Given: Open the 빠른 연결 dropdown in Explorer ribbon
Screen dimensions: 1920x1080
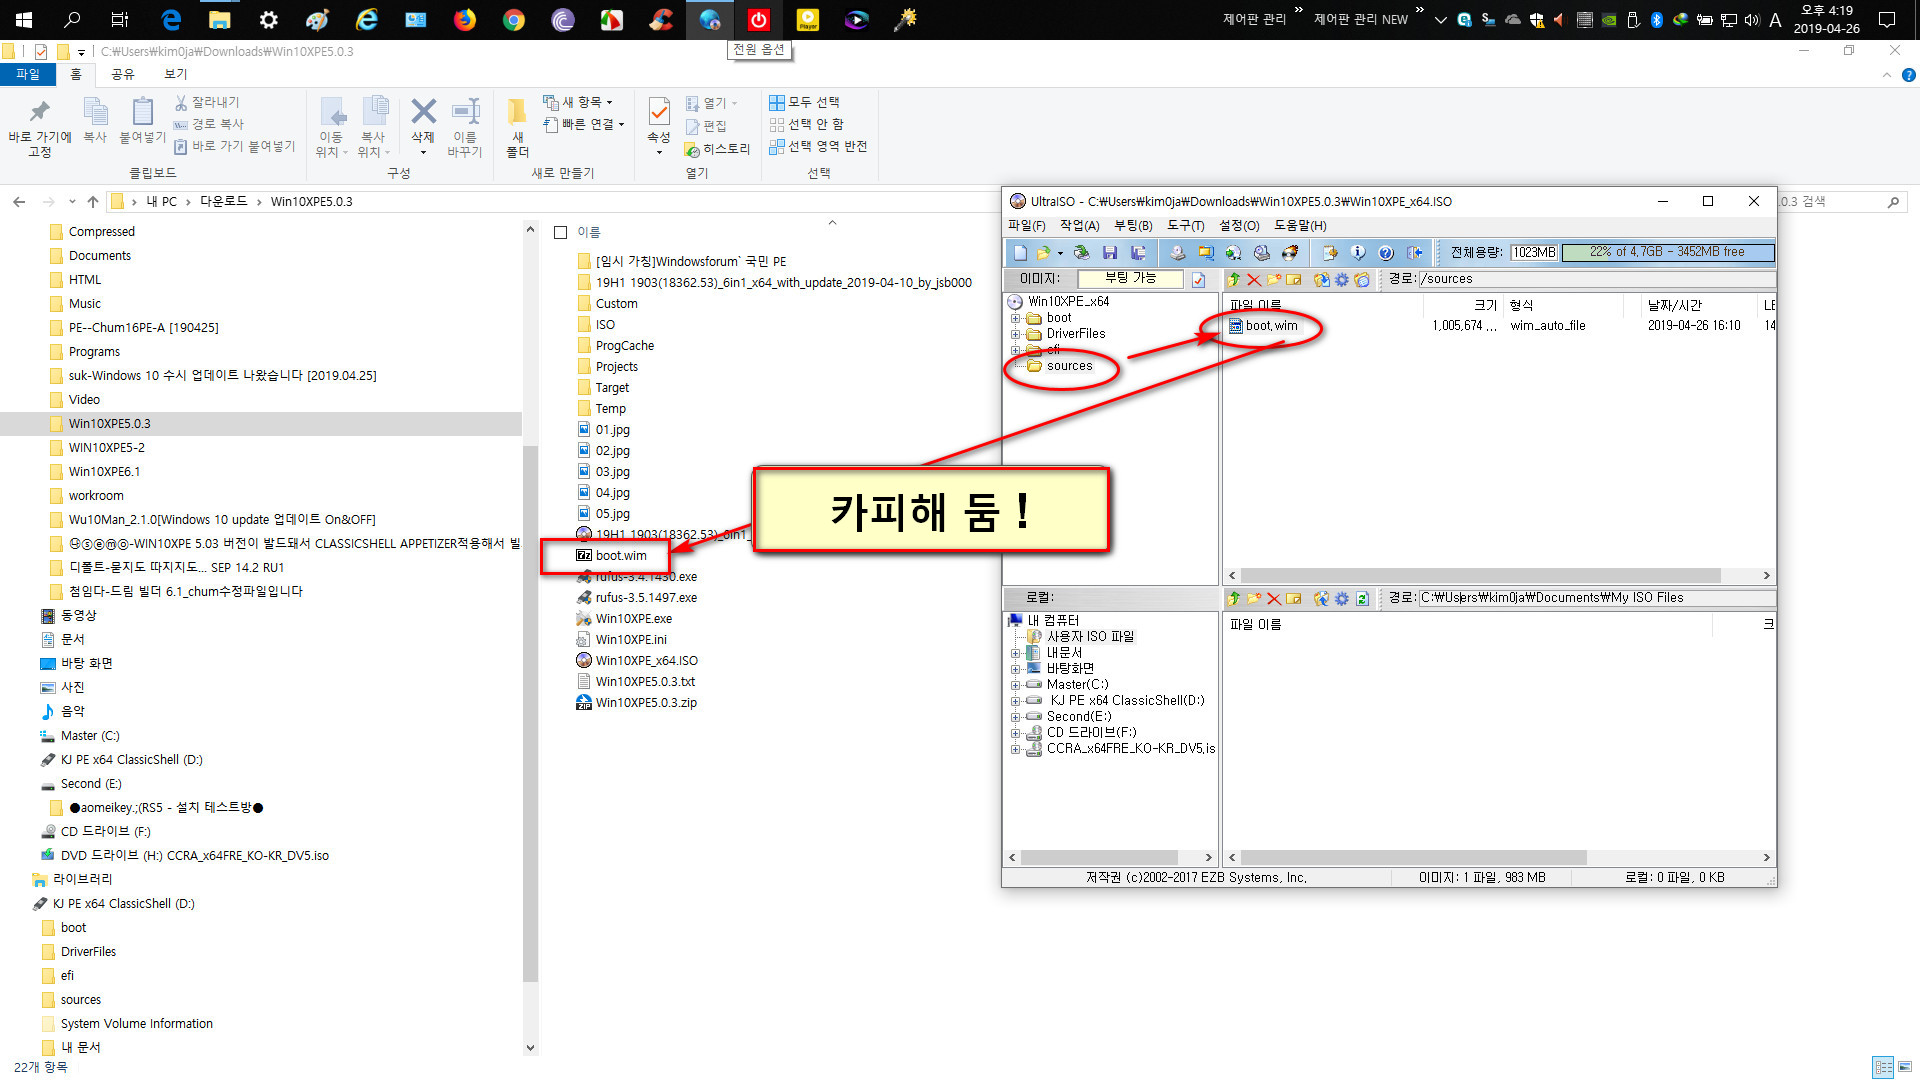Looking at the screenshot, I should (584, 124).
